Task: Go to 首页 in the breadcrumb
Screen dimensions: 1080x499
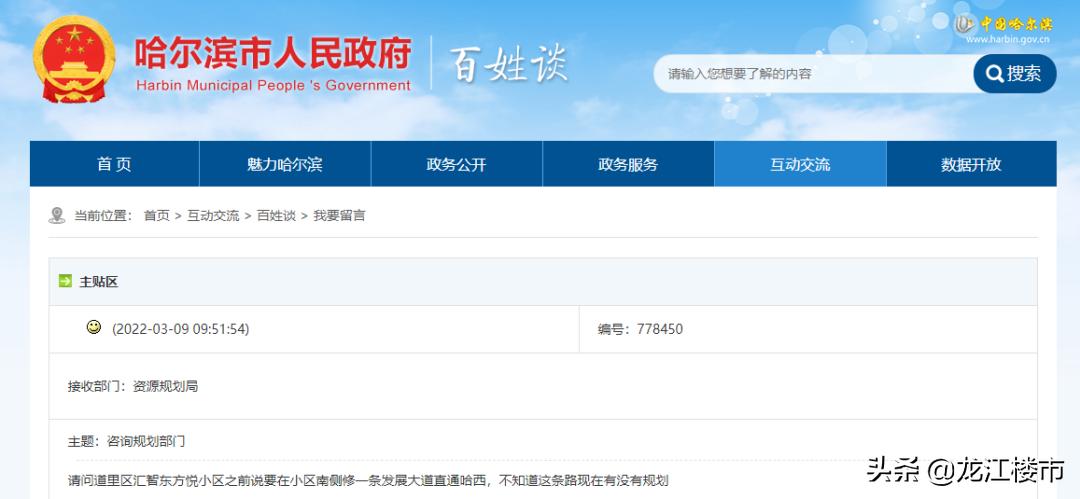Action: tap(156, 216)
